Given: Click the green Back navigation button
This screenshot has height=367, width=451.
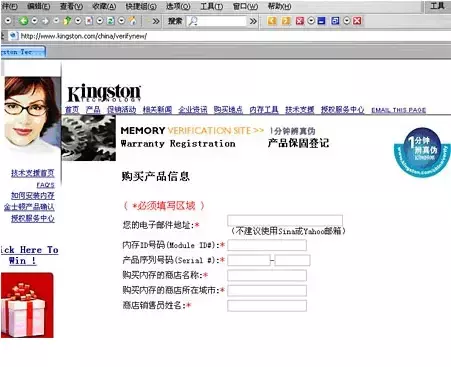Looking at the screenshot, I should coord(23,21).
